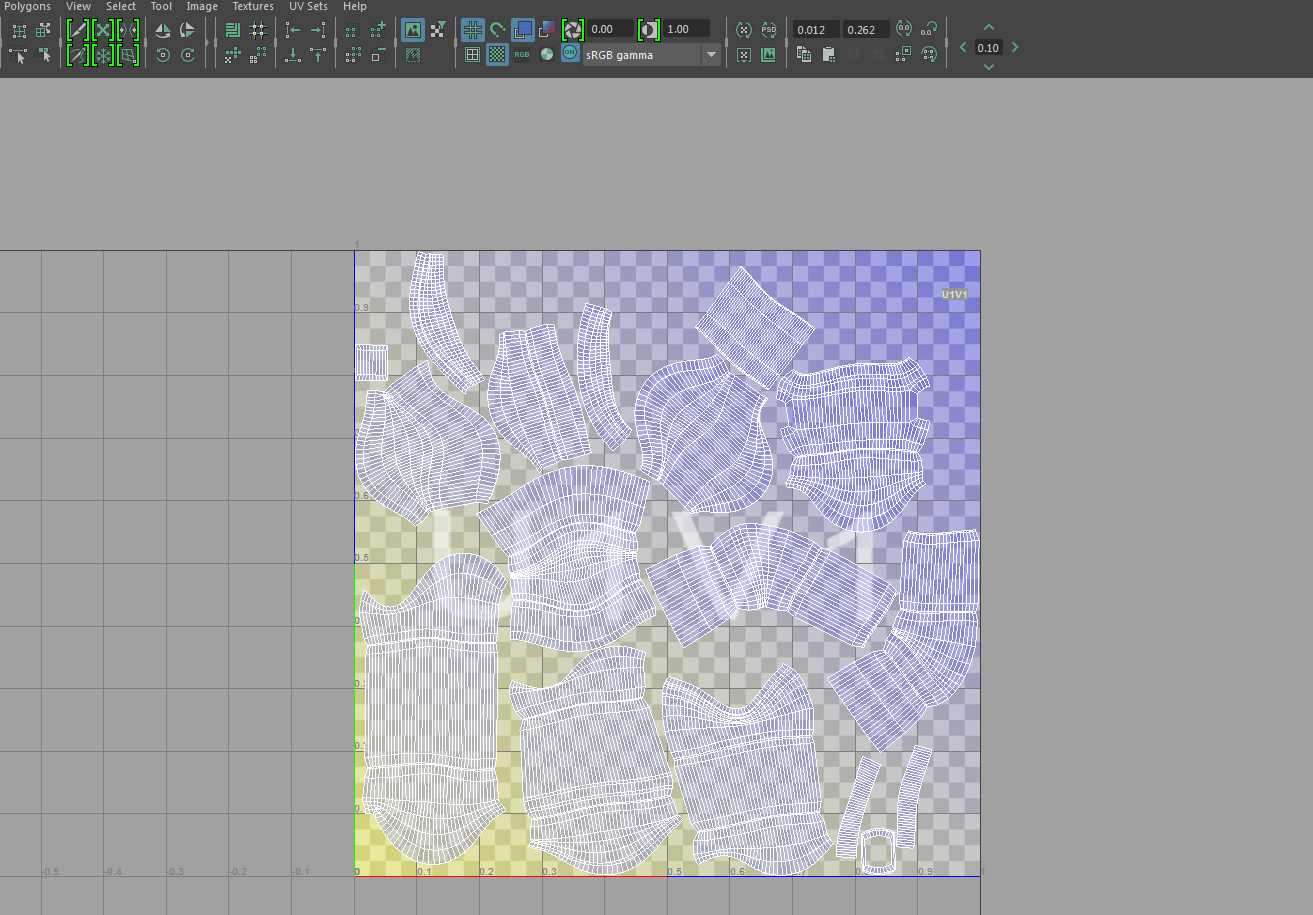Toggle pixel snap magnet
The height and width of the screenshot is (915, 1313).
coord(497,30)
